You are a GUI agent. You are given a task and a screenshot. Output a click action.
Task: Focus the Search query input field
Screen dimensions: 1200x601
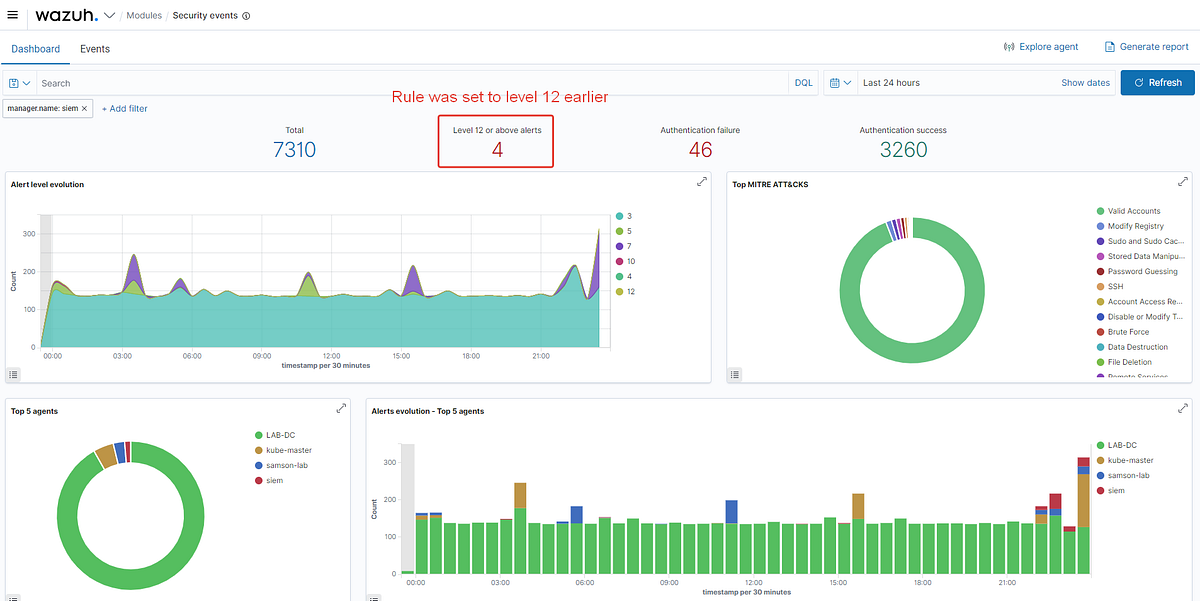413,83
